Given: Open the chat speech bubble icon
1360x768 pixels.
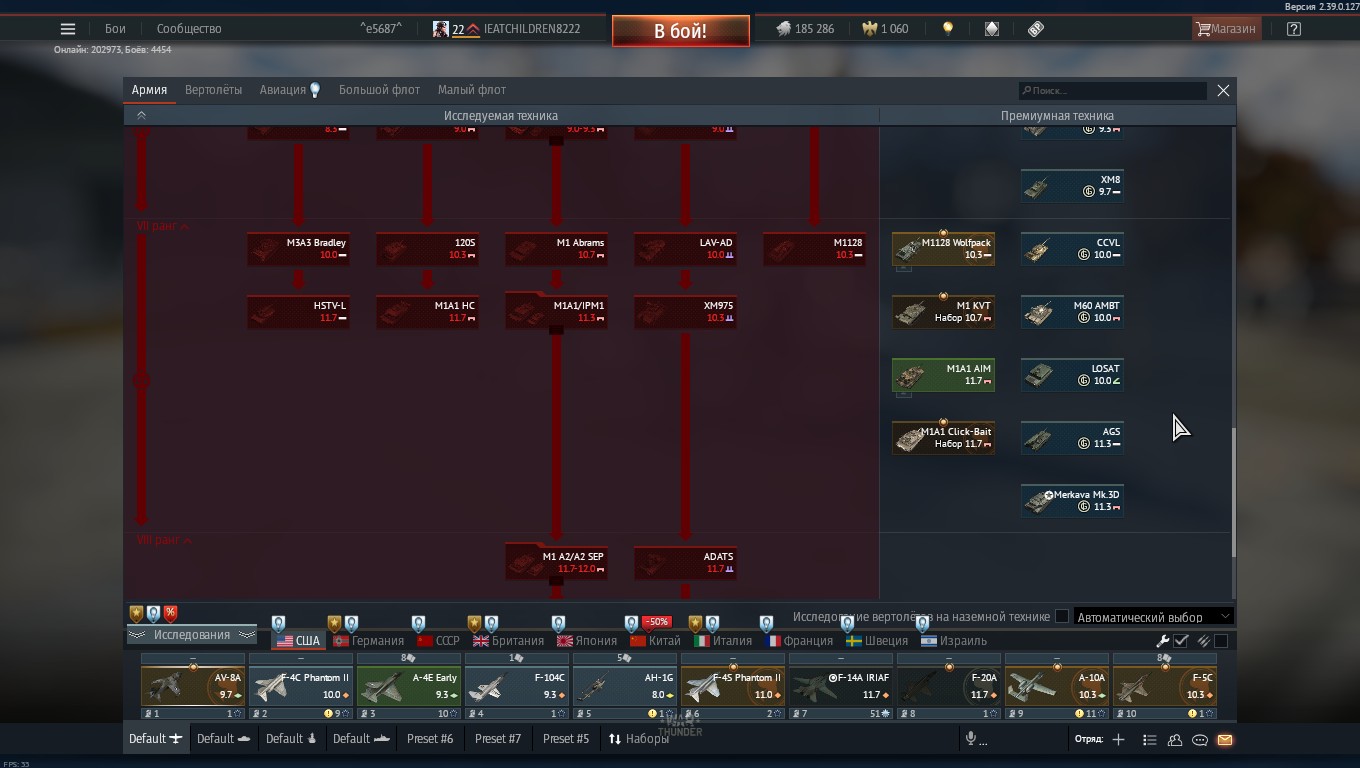Looking at the screenshot, I should (1200, 740).
